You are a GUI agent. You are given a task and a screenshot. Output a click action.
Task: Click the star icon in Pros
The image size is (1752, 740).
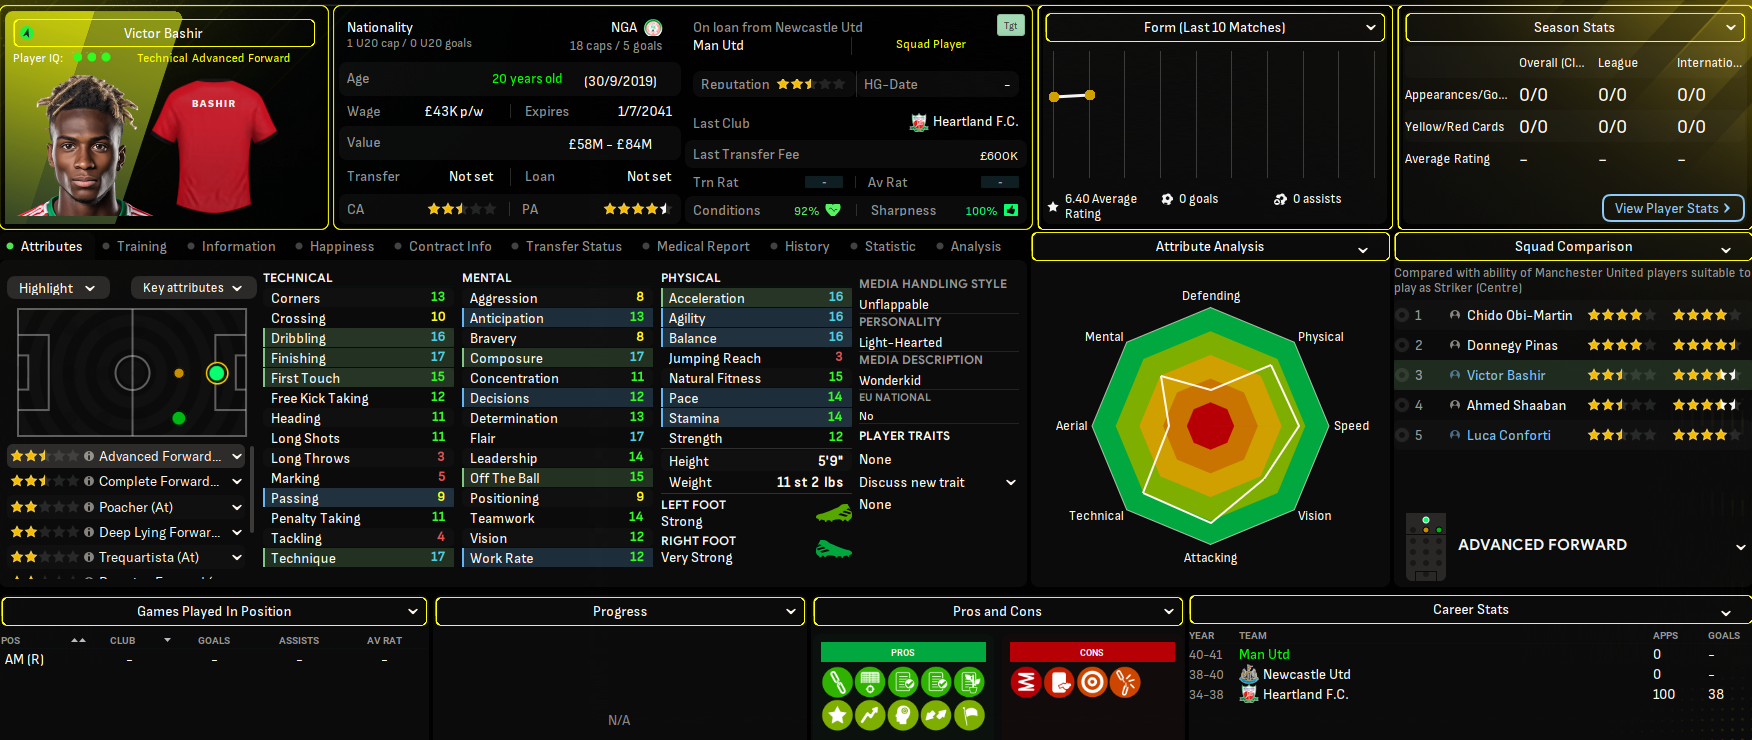click(837, 715)
